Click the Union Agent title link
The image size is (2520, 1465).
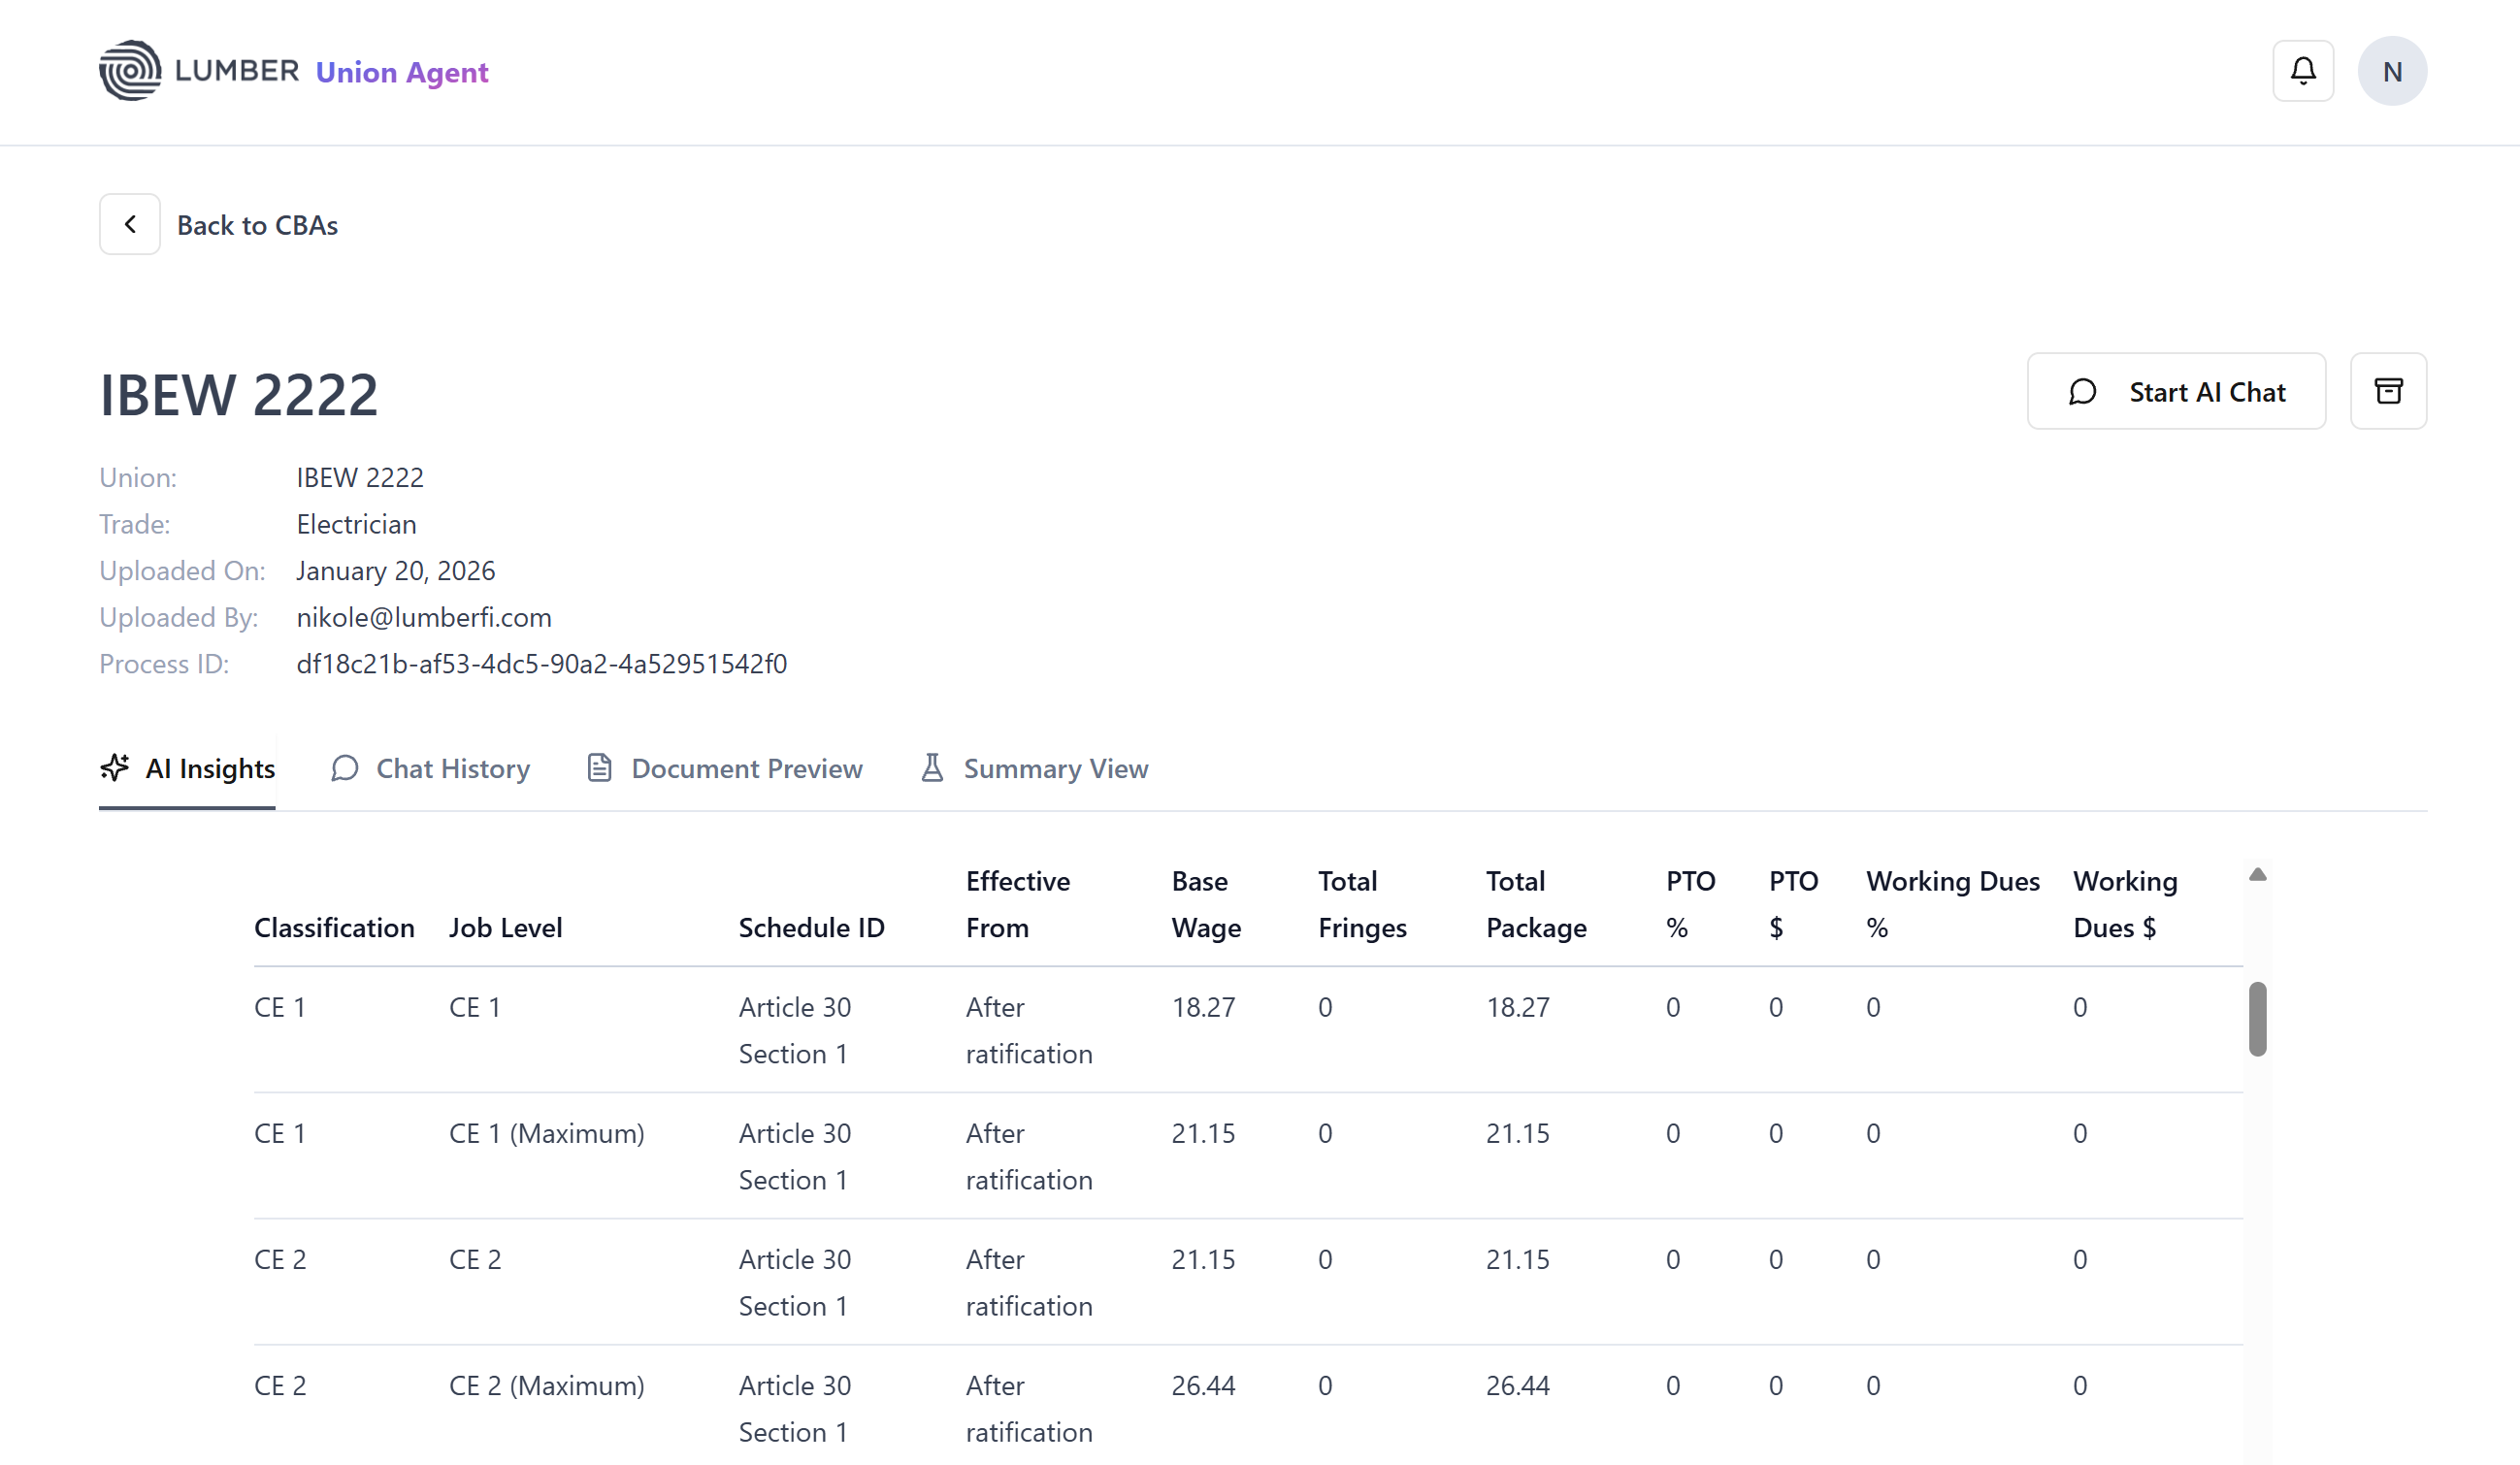coord(402,72)
